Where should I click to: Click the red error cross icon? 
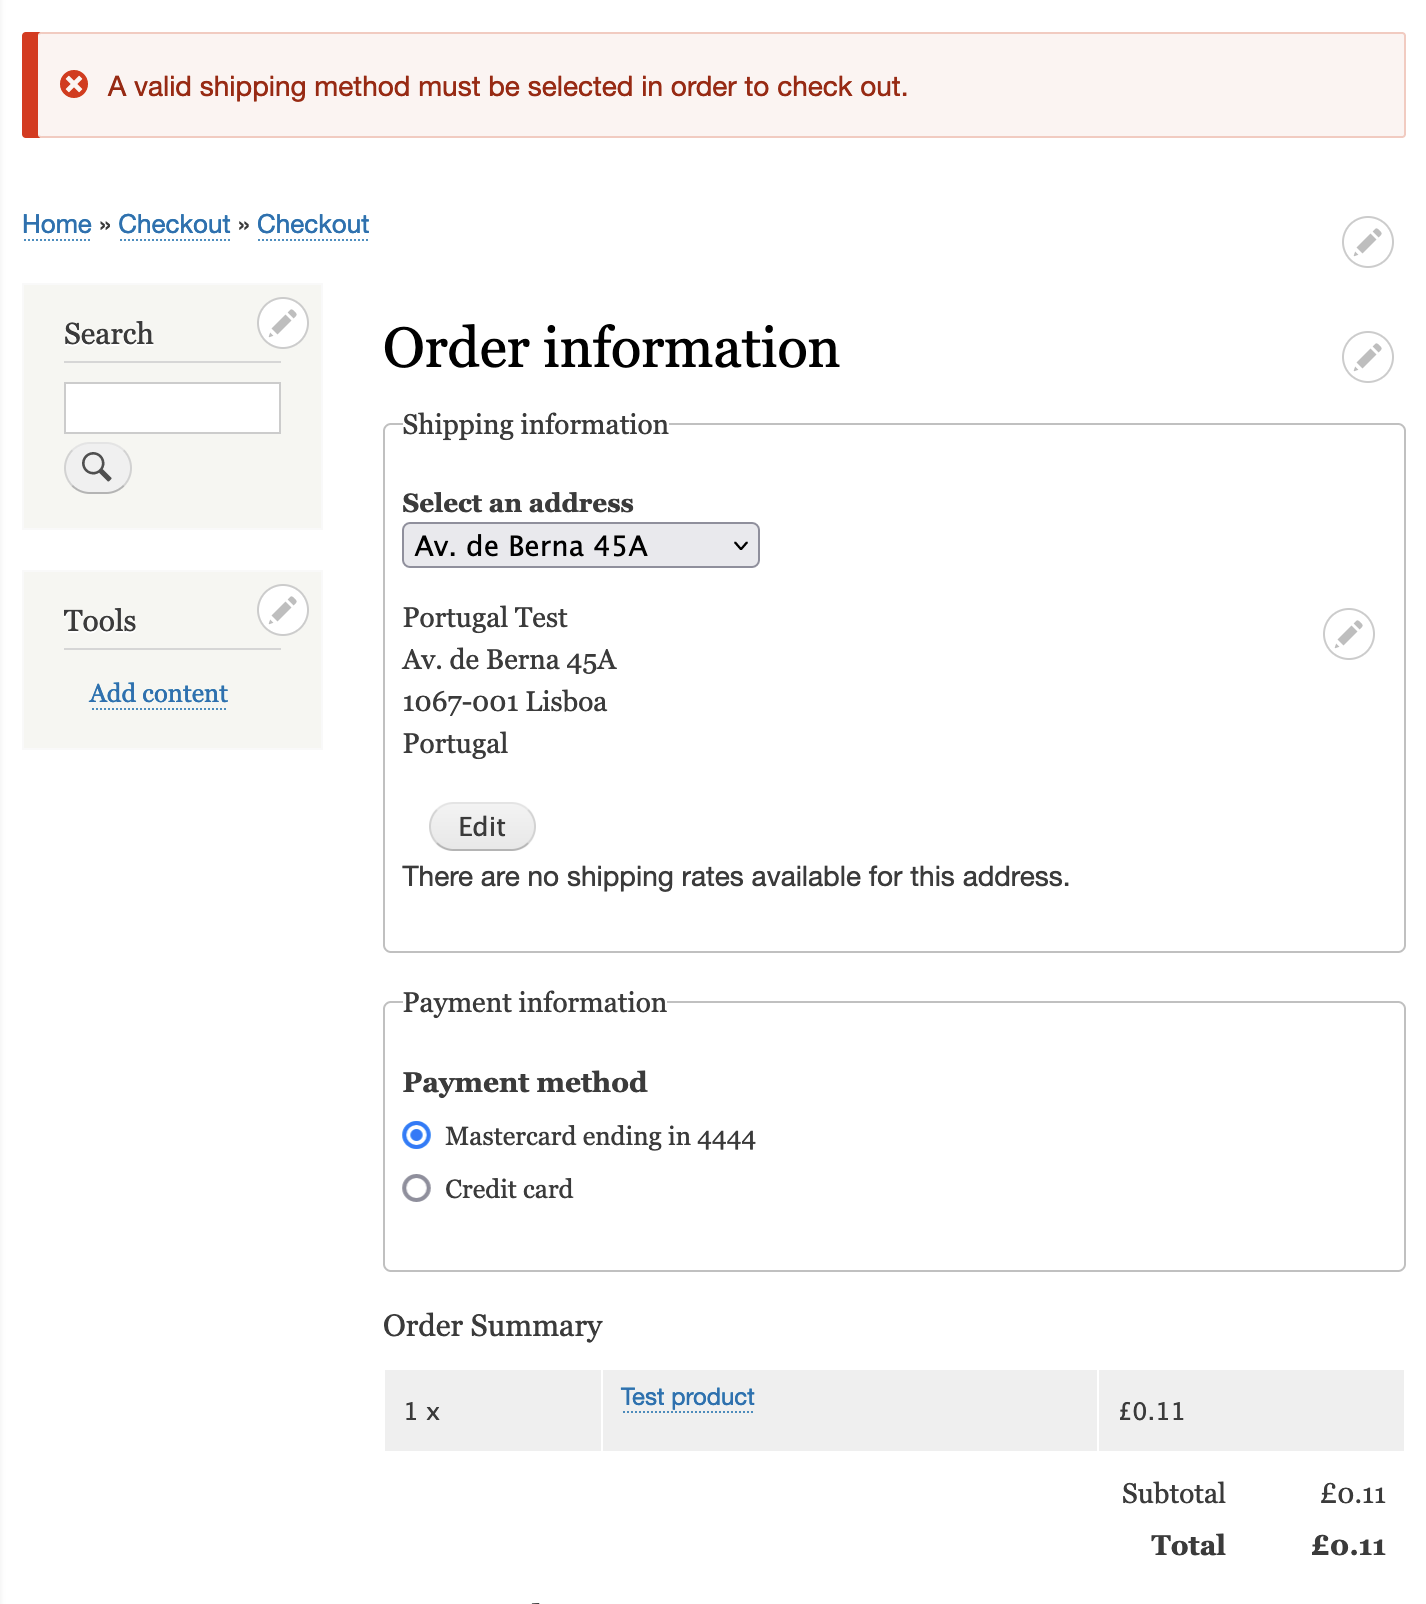pyautogui.click(x=72, y=86)
